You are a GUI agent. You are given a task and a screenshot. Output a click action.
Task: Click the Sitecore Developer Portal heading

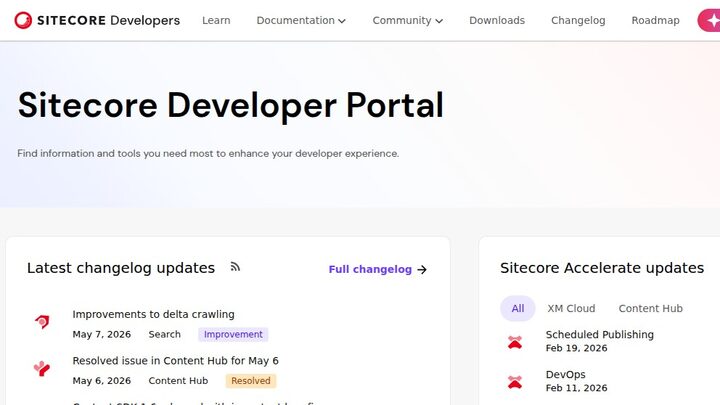click(231, 106)
